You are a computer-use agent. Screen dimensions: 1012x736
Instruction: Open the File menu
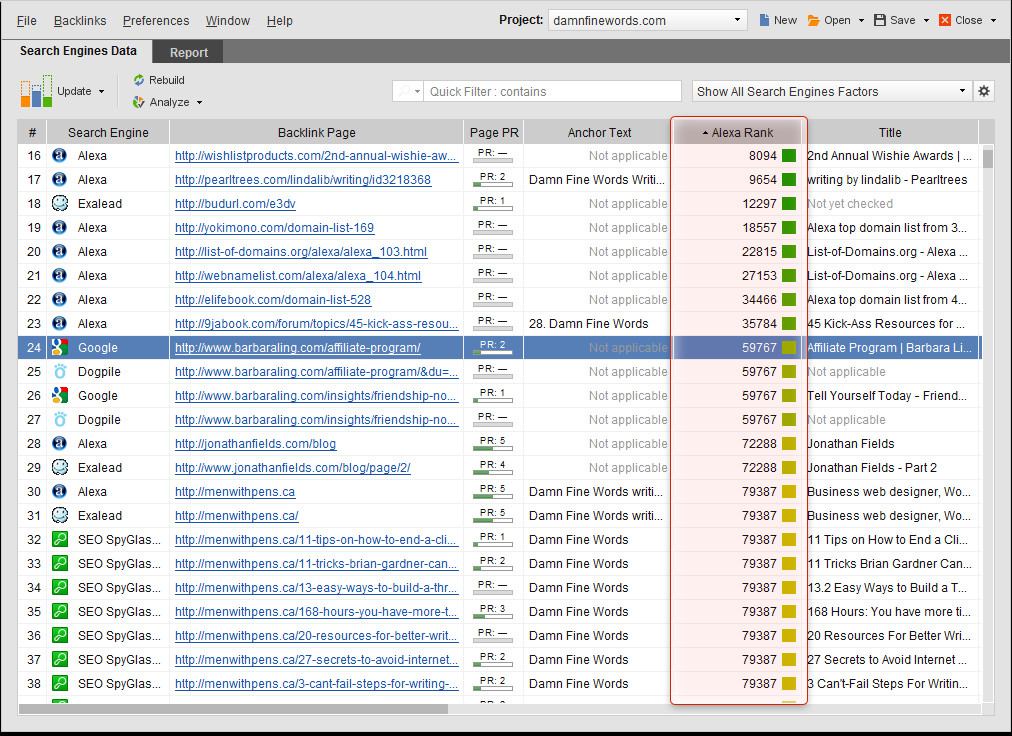pos(26,21)
